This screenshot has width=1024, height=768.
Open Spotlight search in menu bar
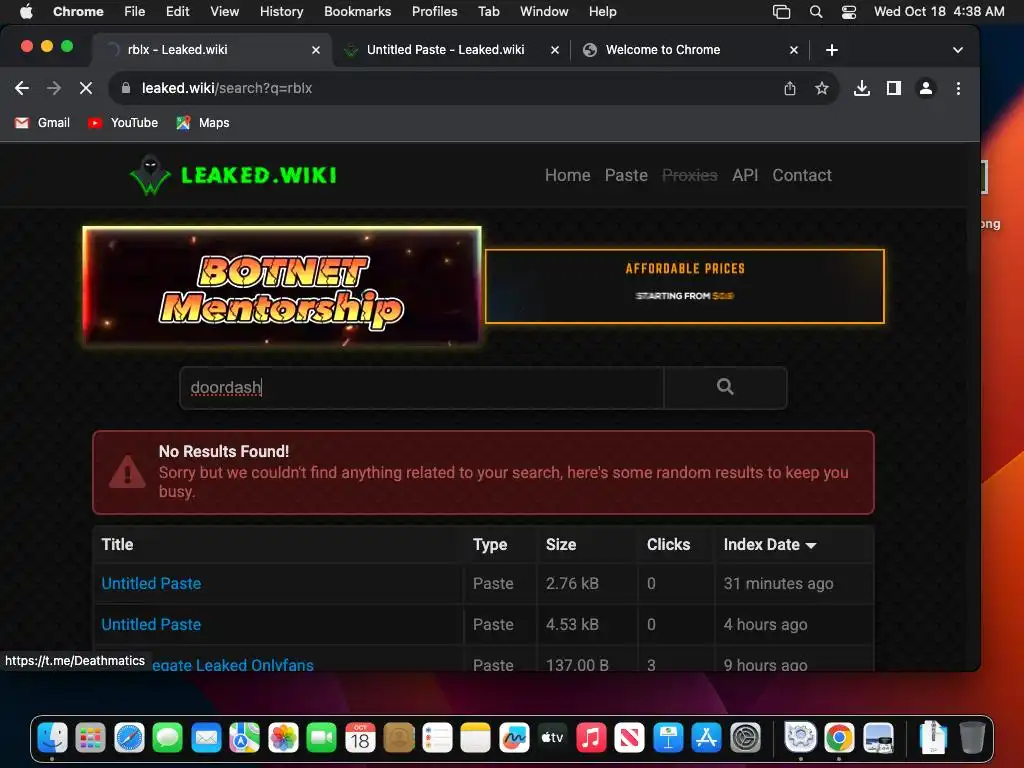point(816,12)
